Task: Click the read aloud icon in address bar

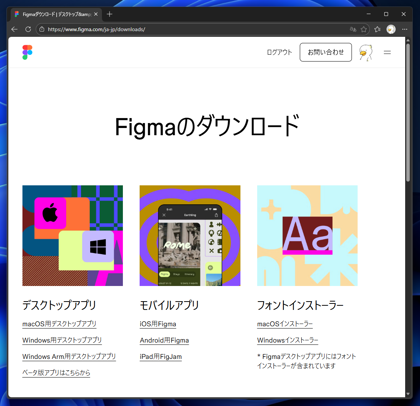Action: (353, 29)
